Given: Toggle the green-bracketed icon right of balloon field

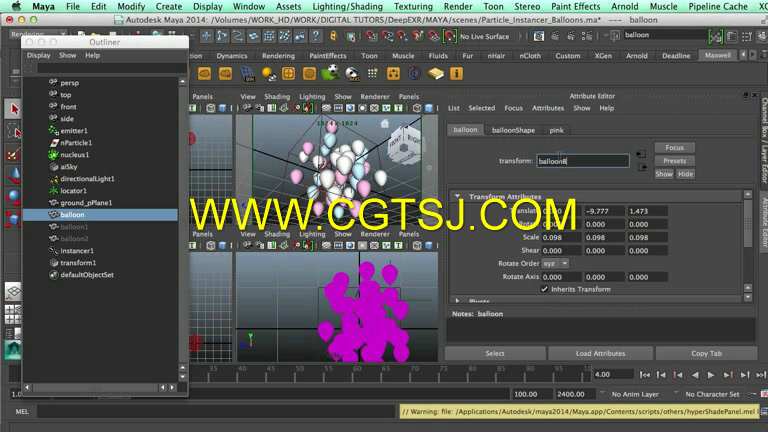Looking at the screenshot, I should 715,36.
